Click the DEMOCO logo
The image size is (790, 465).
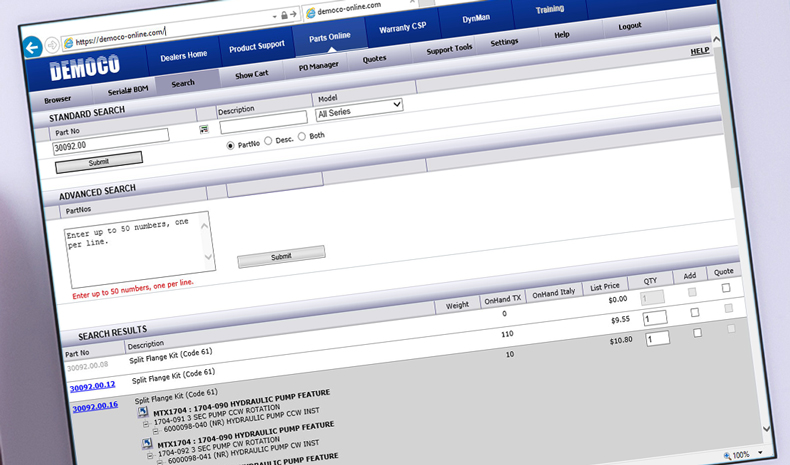tap(86, 69)
